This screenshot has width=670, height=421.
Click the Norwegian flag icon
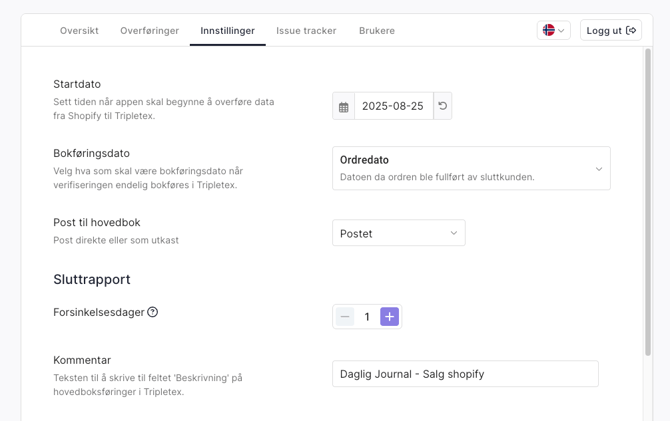click(548, 31)
